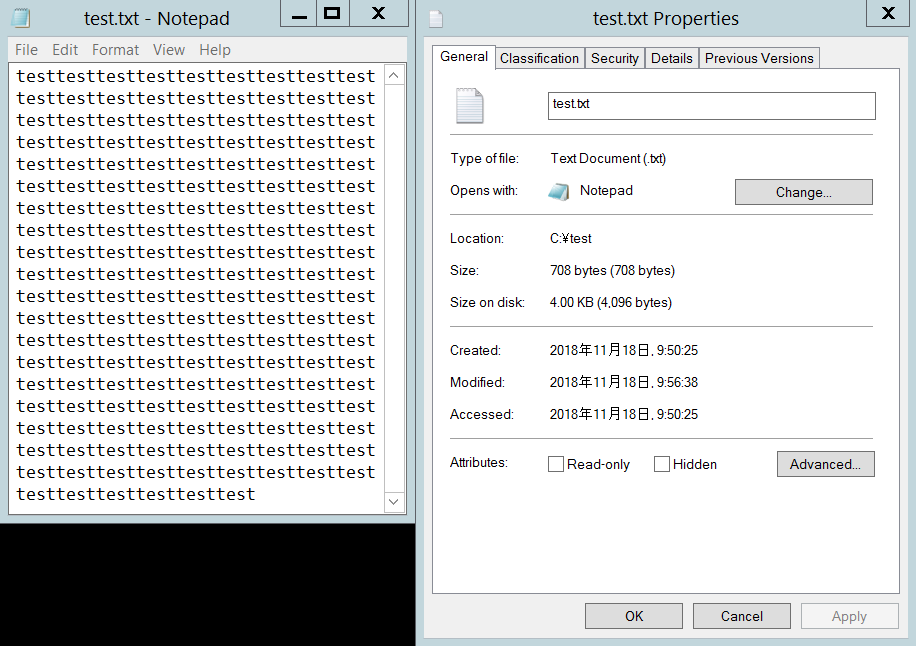The image size is (916, 646).
Task: Maximize the Notepad window
Action: (332, 13)
